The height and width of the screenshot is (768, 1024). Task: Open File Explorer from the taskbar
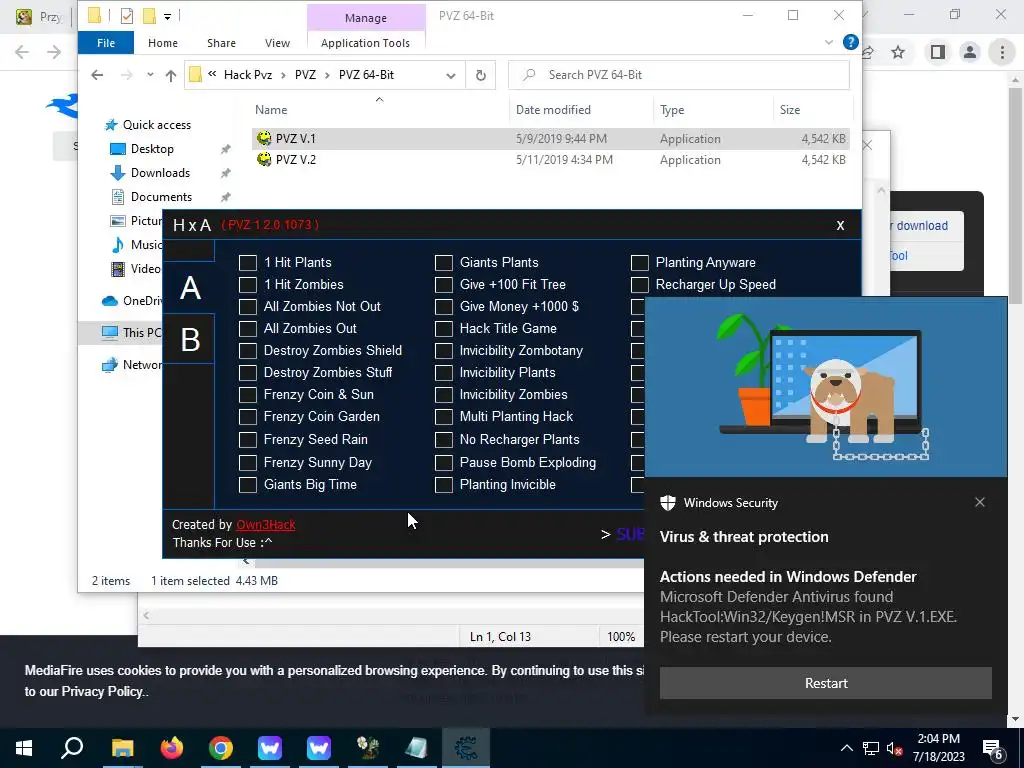122,748
